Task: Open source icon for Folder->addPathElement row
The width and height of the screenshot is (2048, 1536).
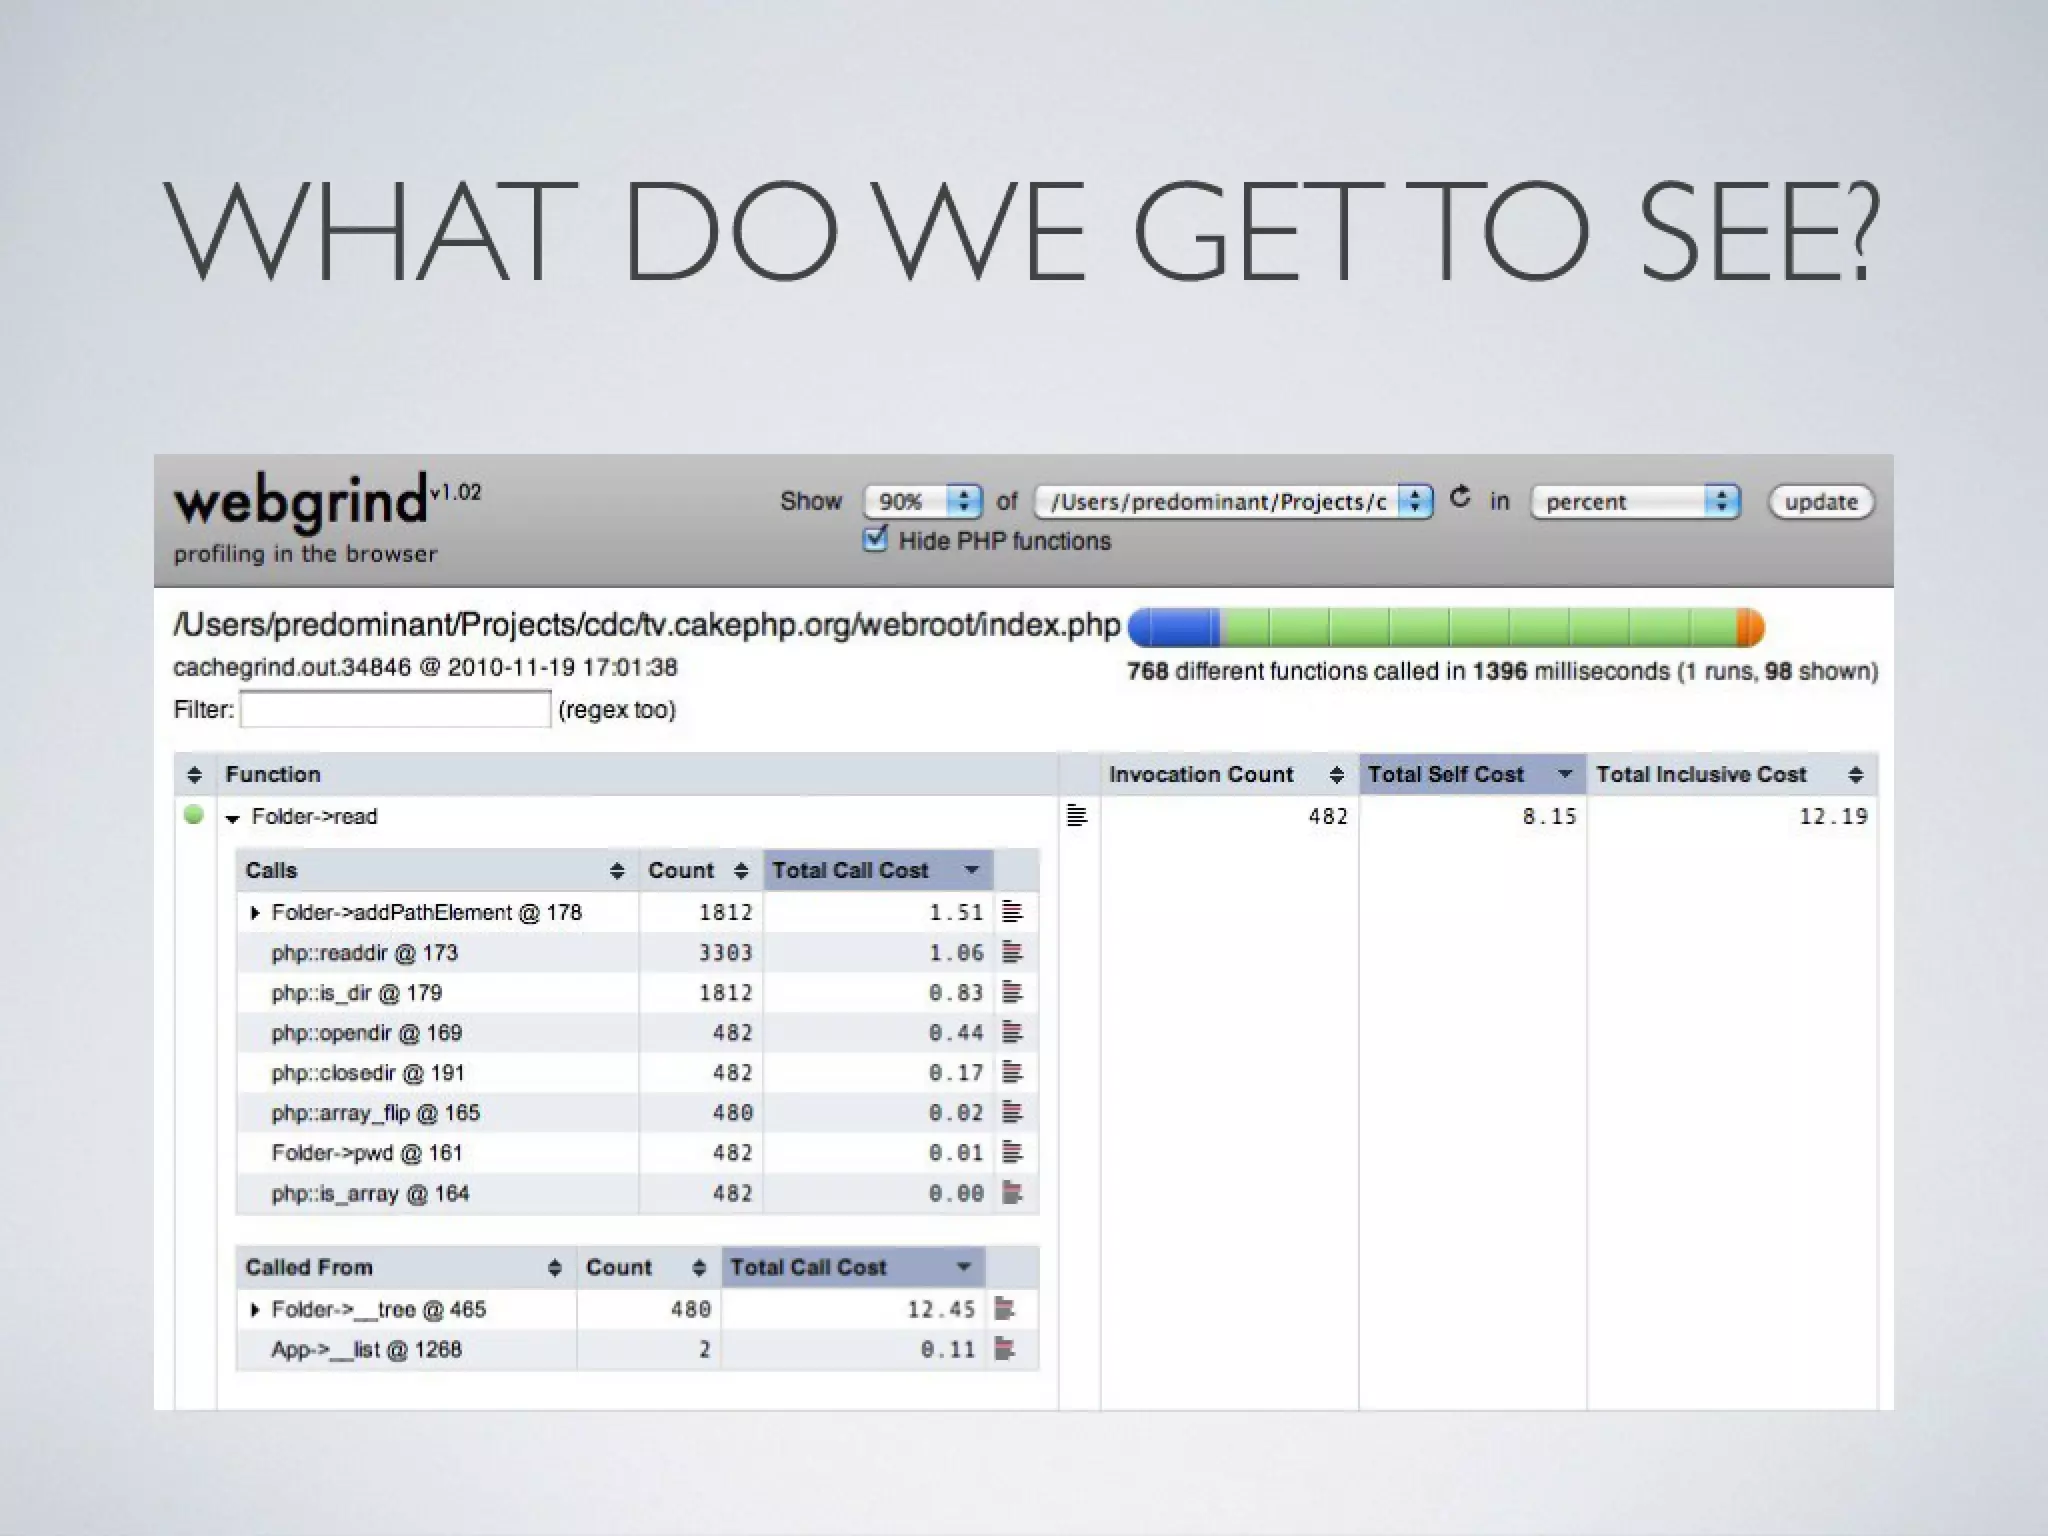Action: (x=1012, y=912)
